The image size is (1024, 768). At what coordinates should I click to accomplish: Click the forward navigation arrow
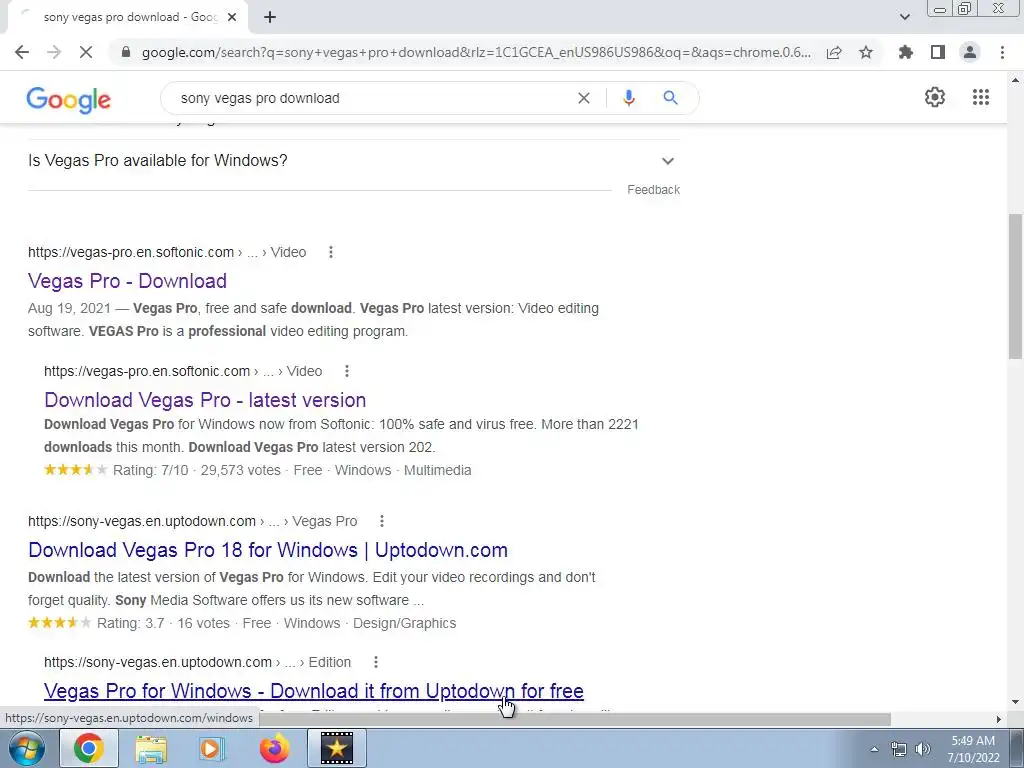pyautogui.click(x=54, y=52)
